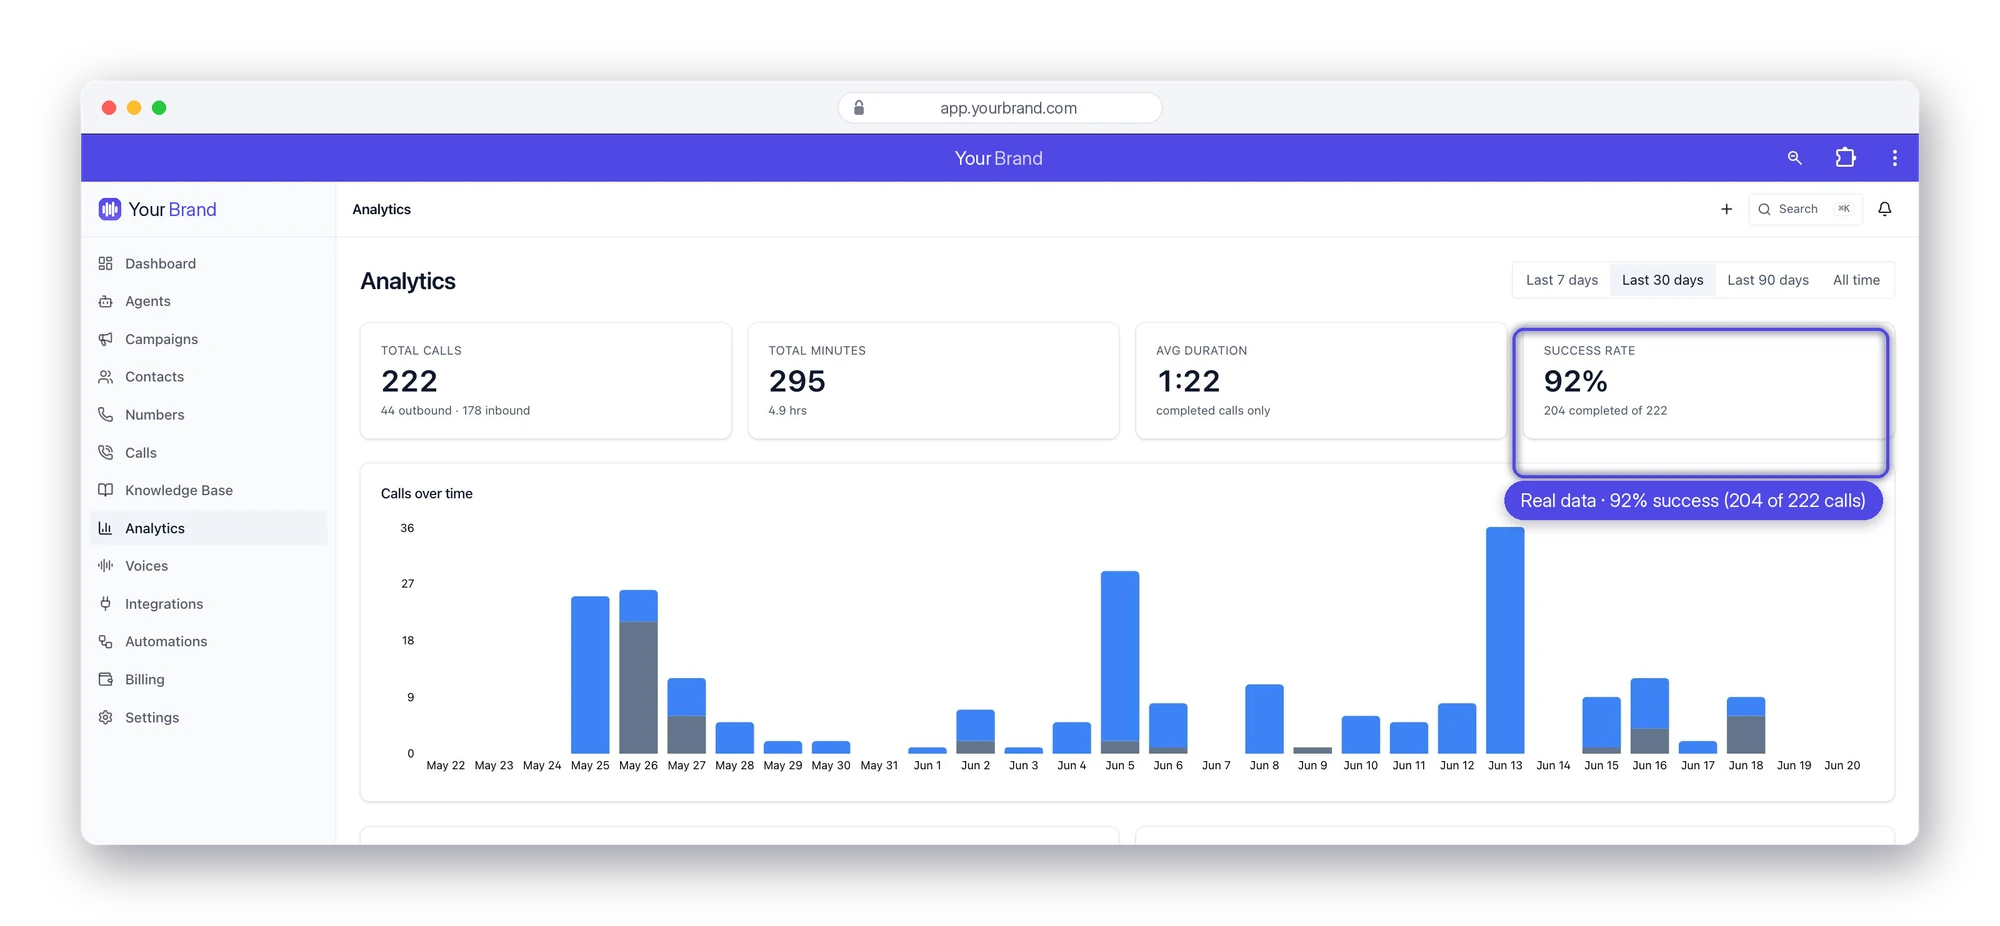Open browser extensions puzzle icon
2000x926 pixels.
1845,158
